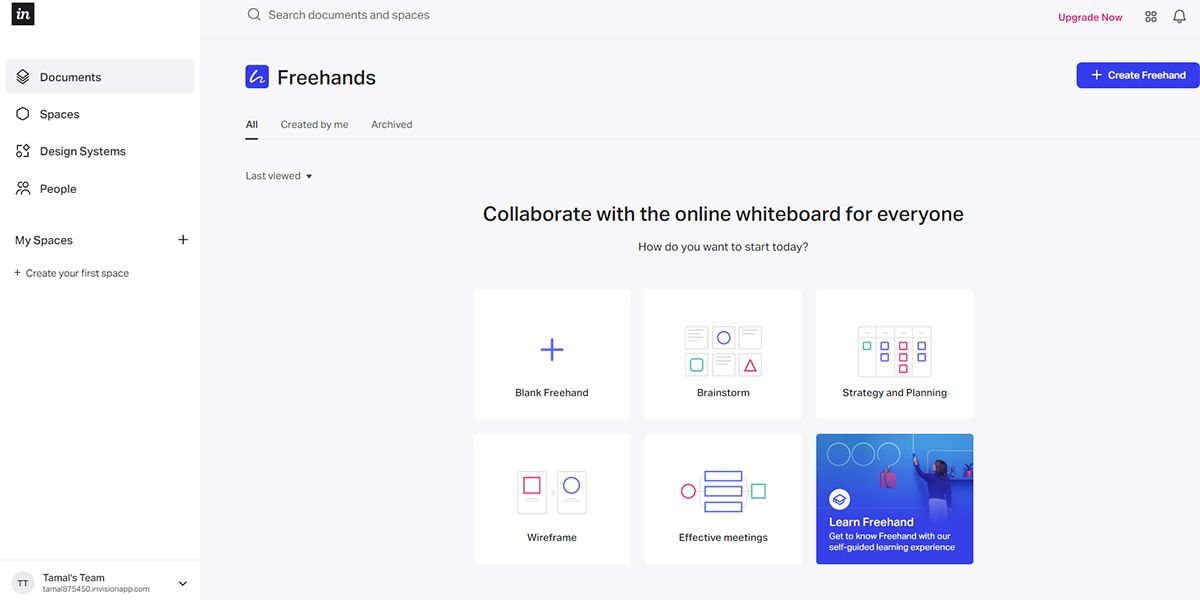Click the Strategy and Planning board illustration
Image resolution: width=1200 pixels, height=600 pixels.
[x=894, y=351]
